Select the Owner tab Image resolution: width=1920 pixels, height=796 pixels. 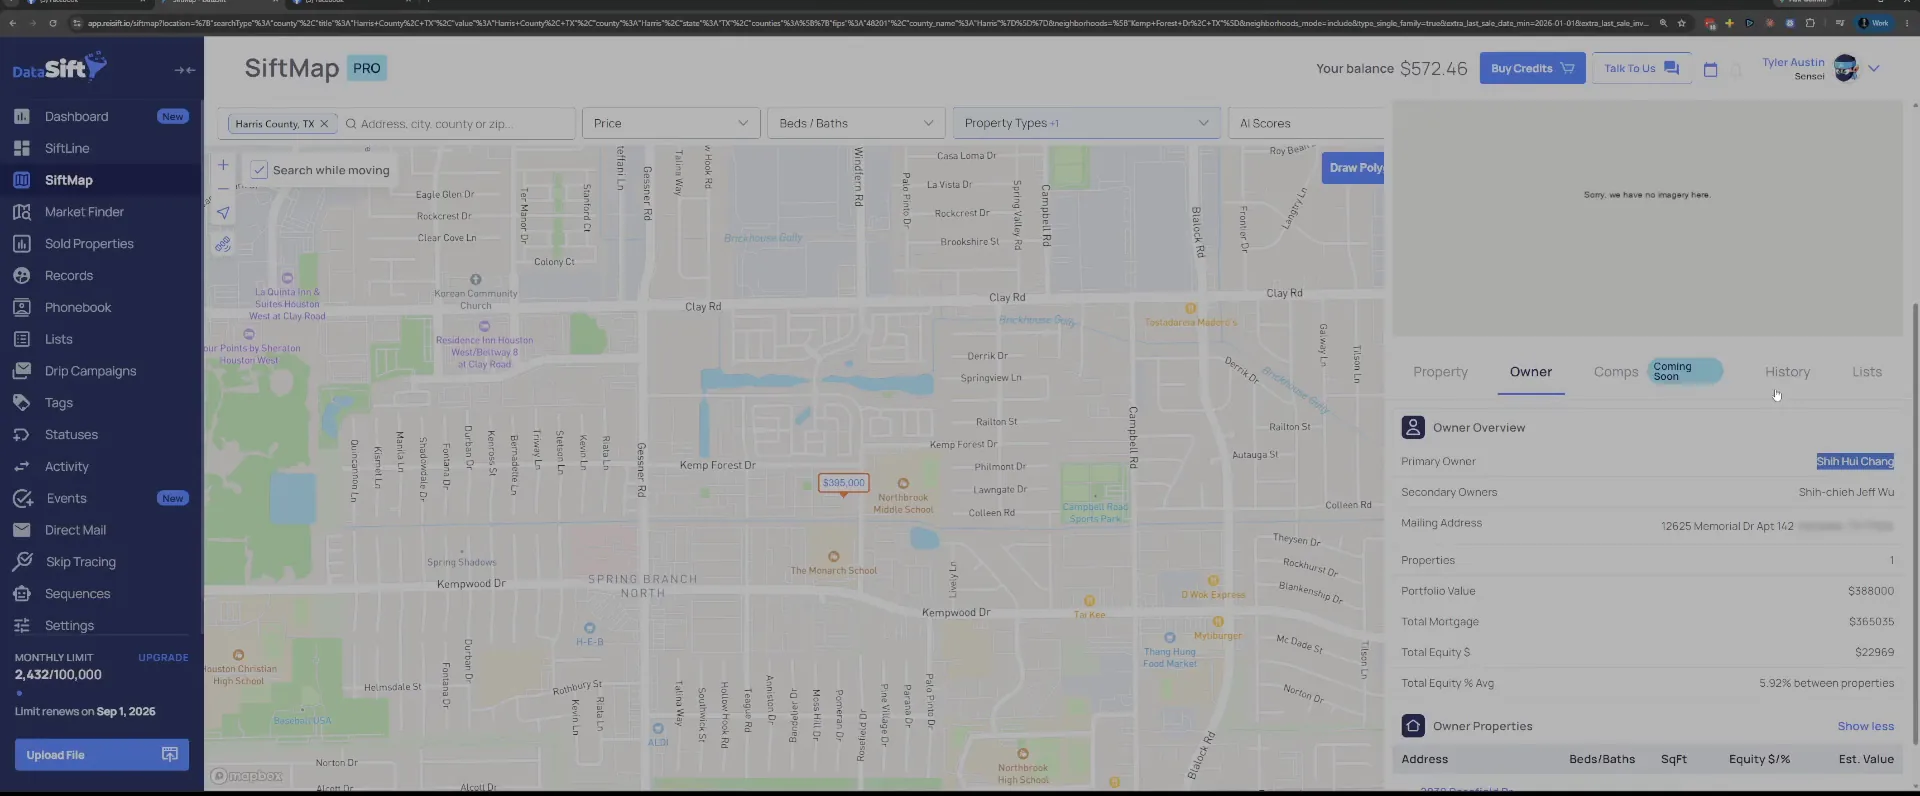pyautogui.click(x=1531, y=372)
